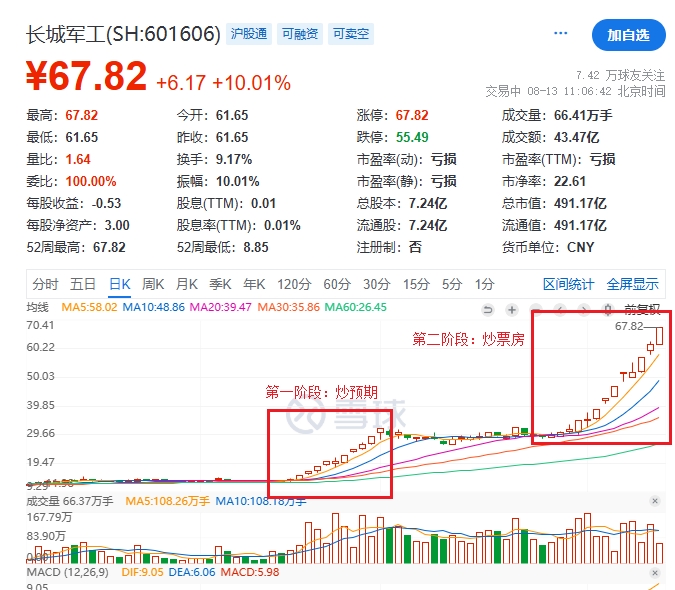This screenshot has height=590, width=675.
Task: Click the 沪股通 tag
Action: point(249,34)
